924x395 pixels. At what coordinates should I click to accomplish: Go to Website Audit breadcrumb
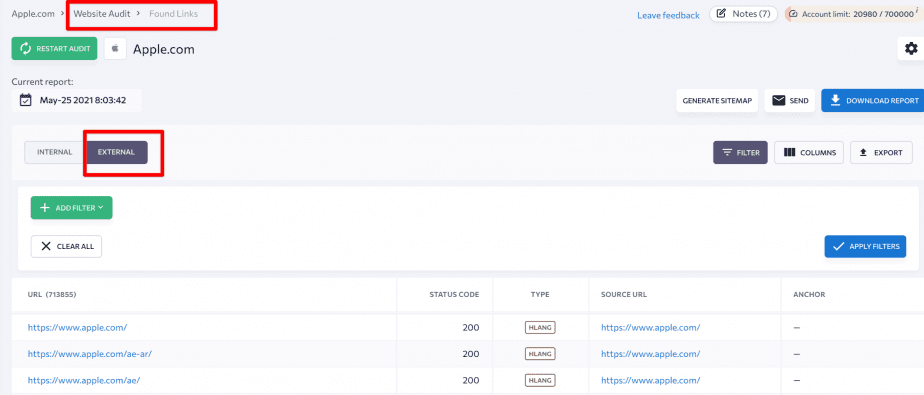(101, 14)
